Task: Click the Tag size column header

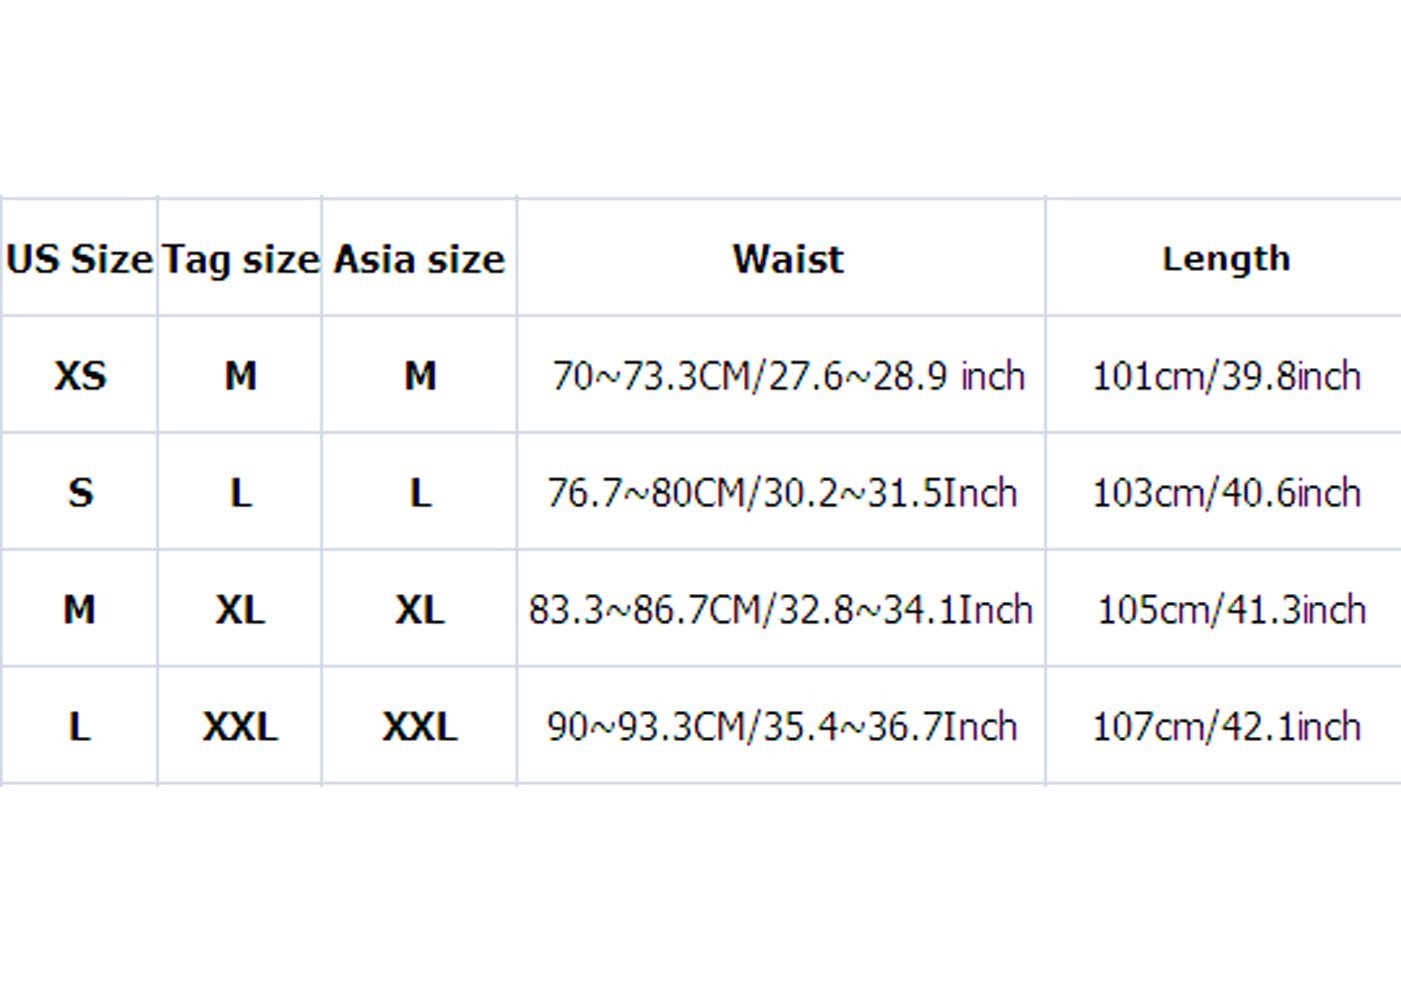Action: pos(240,259)
